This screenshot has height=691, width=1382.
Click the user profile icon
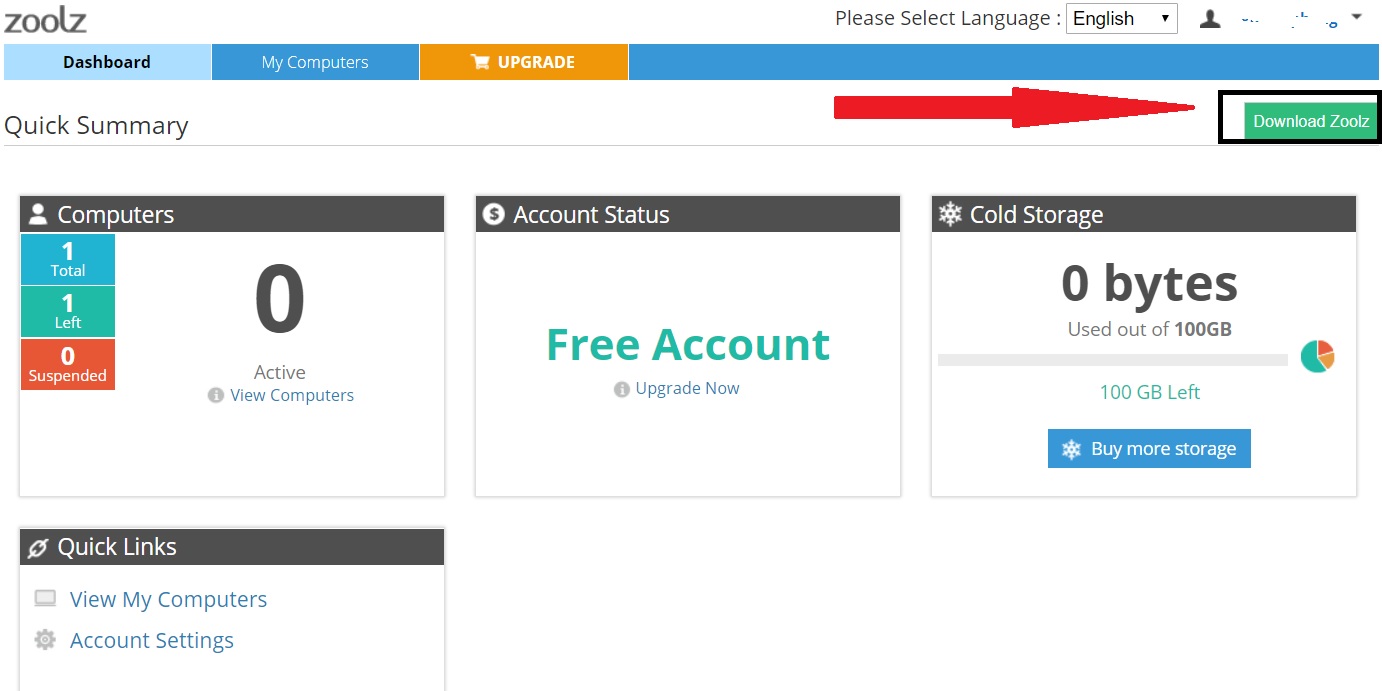click(1210, 18)
